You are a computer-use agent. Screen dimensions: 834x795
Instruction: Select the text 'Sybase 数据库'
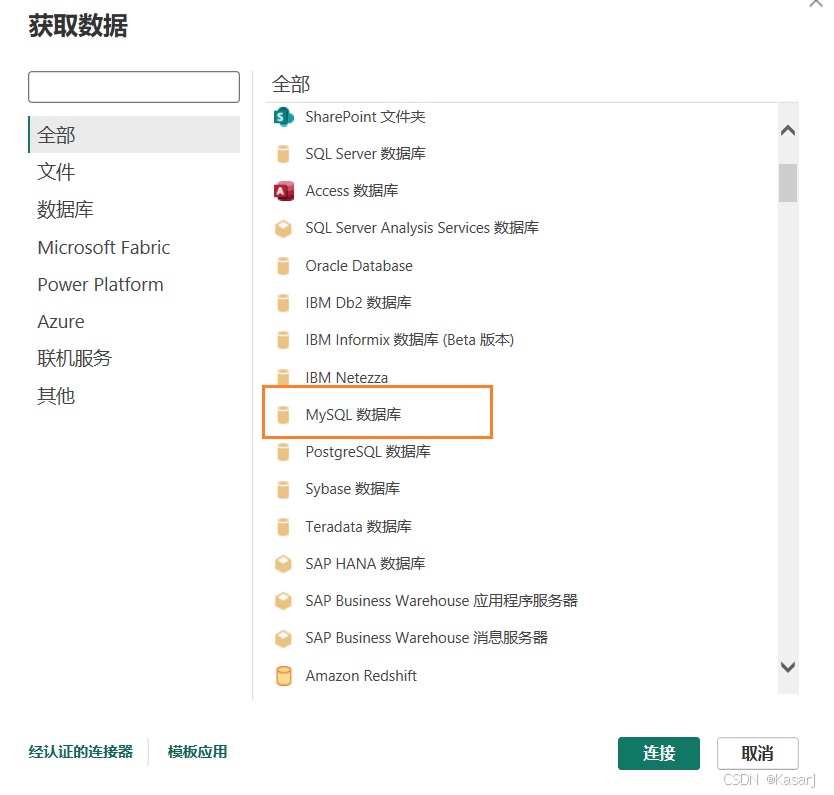tap(353, 489)
